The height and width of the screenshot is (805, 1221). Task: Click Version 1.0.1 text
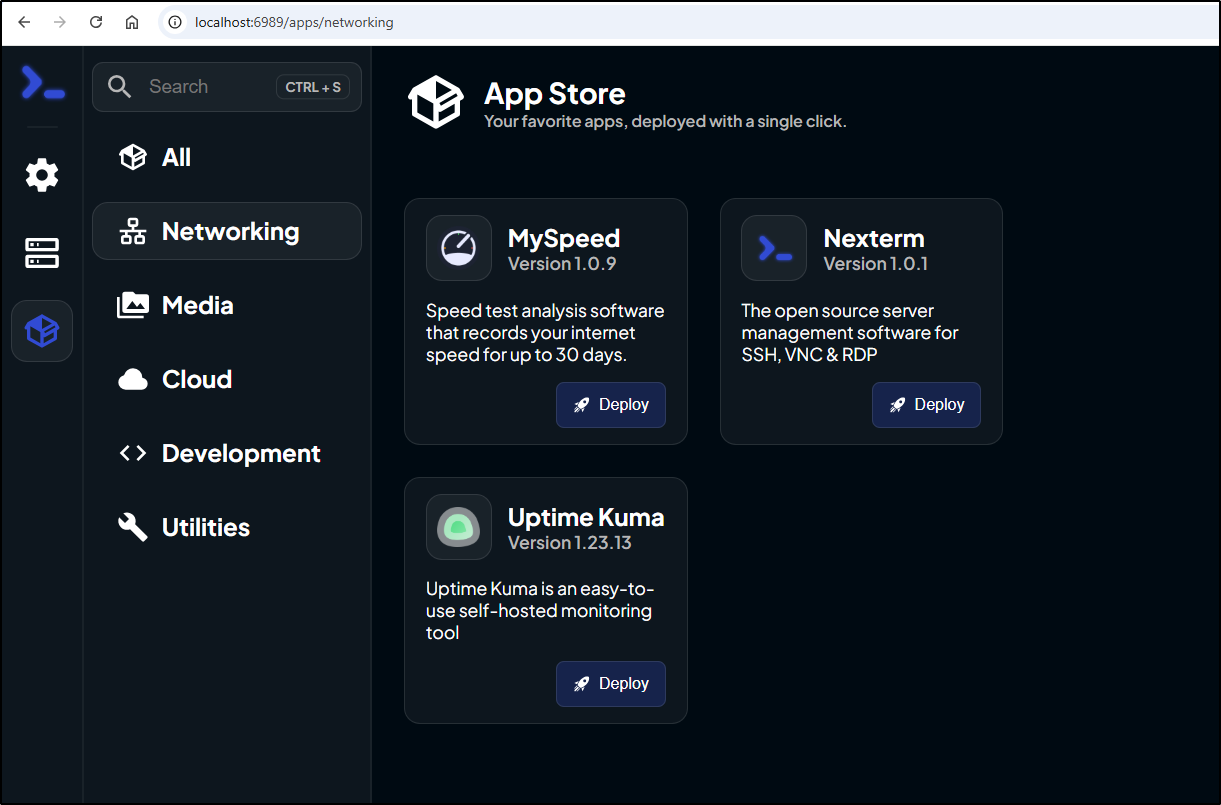(x=876, y=264)
